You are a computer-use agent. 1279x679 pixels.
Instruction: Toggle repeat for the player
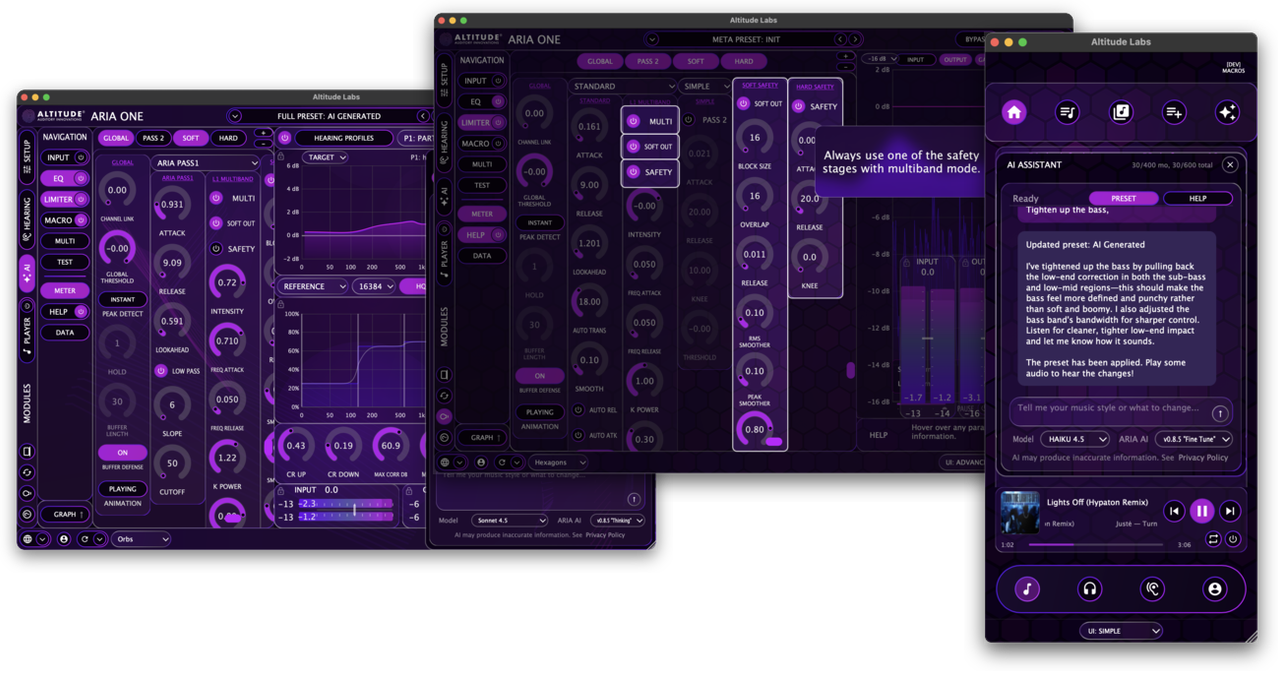pos(1213,540)
